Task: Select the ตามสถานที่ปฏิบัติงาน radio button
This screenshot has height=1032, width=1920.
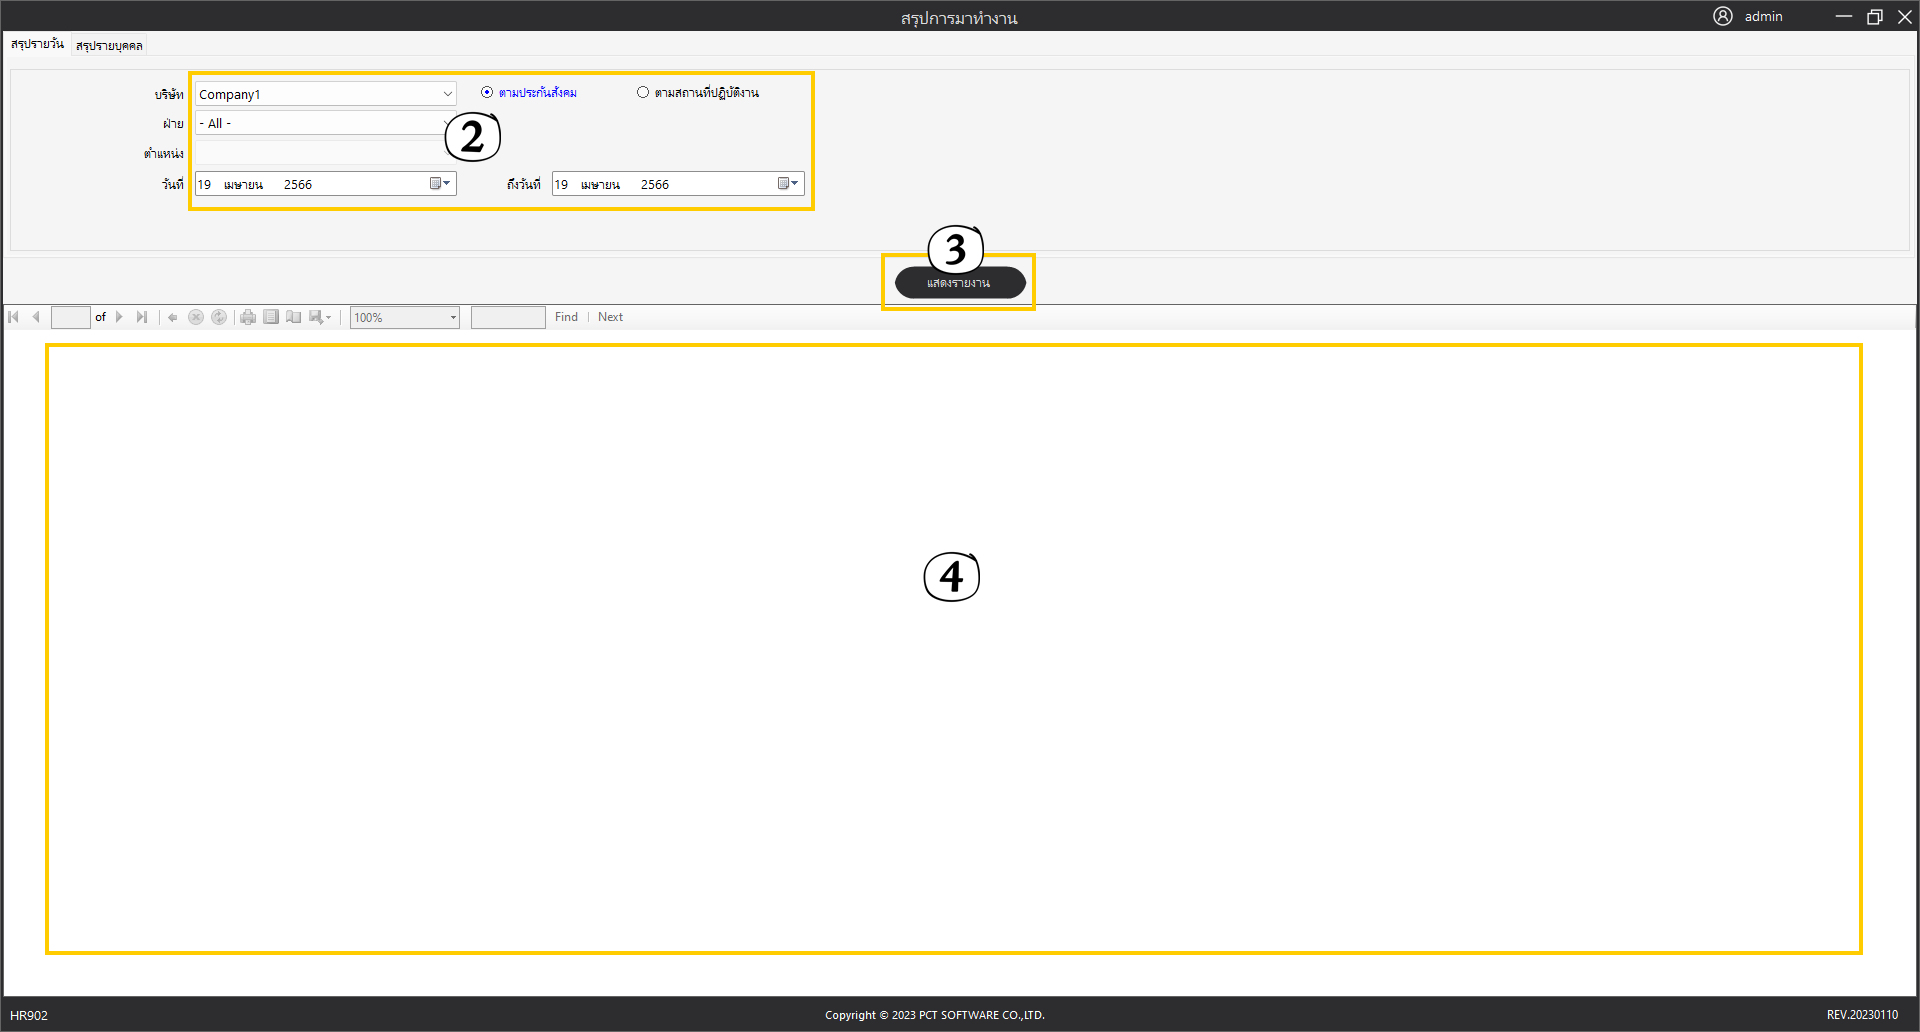Action: click(643, 92)
